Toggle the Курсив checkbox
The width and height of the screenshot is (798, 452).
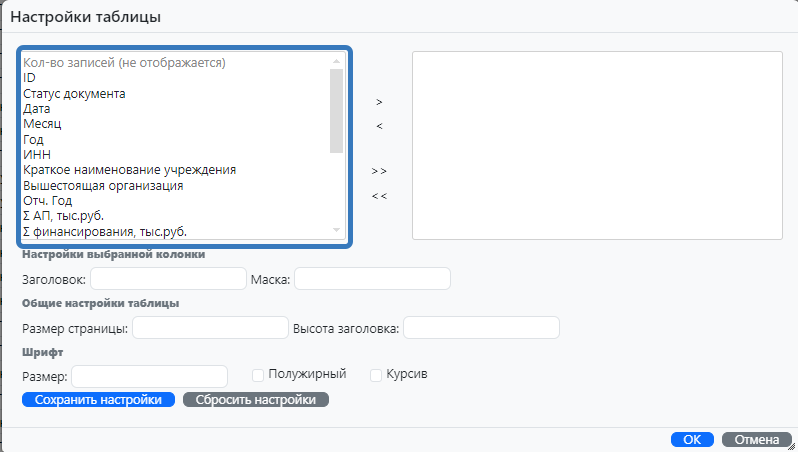376,375
